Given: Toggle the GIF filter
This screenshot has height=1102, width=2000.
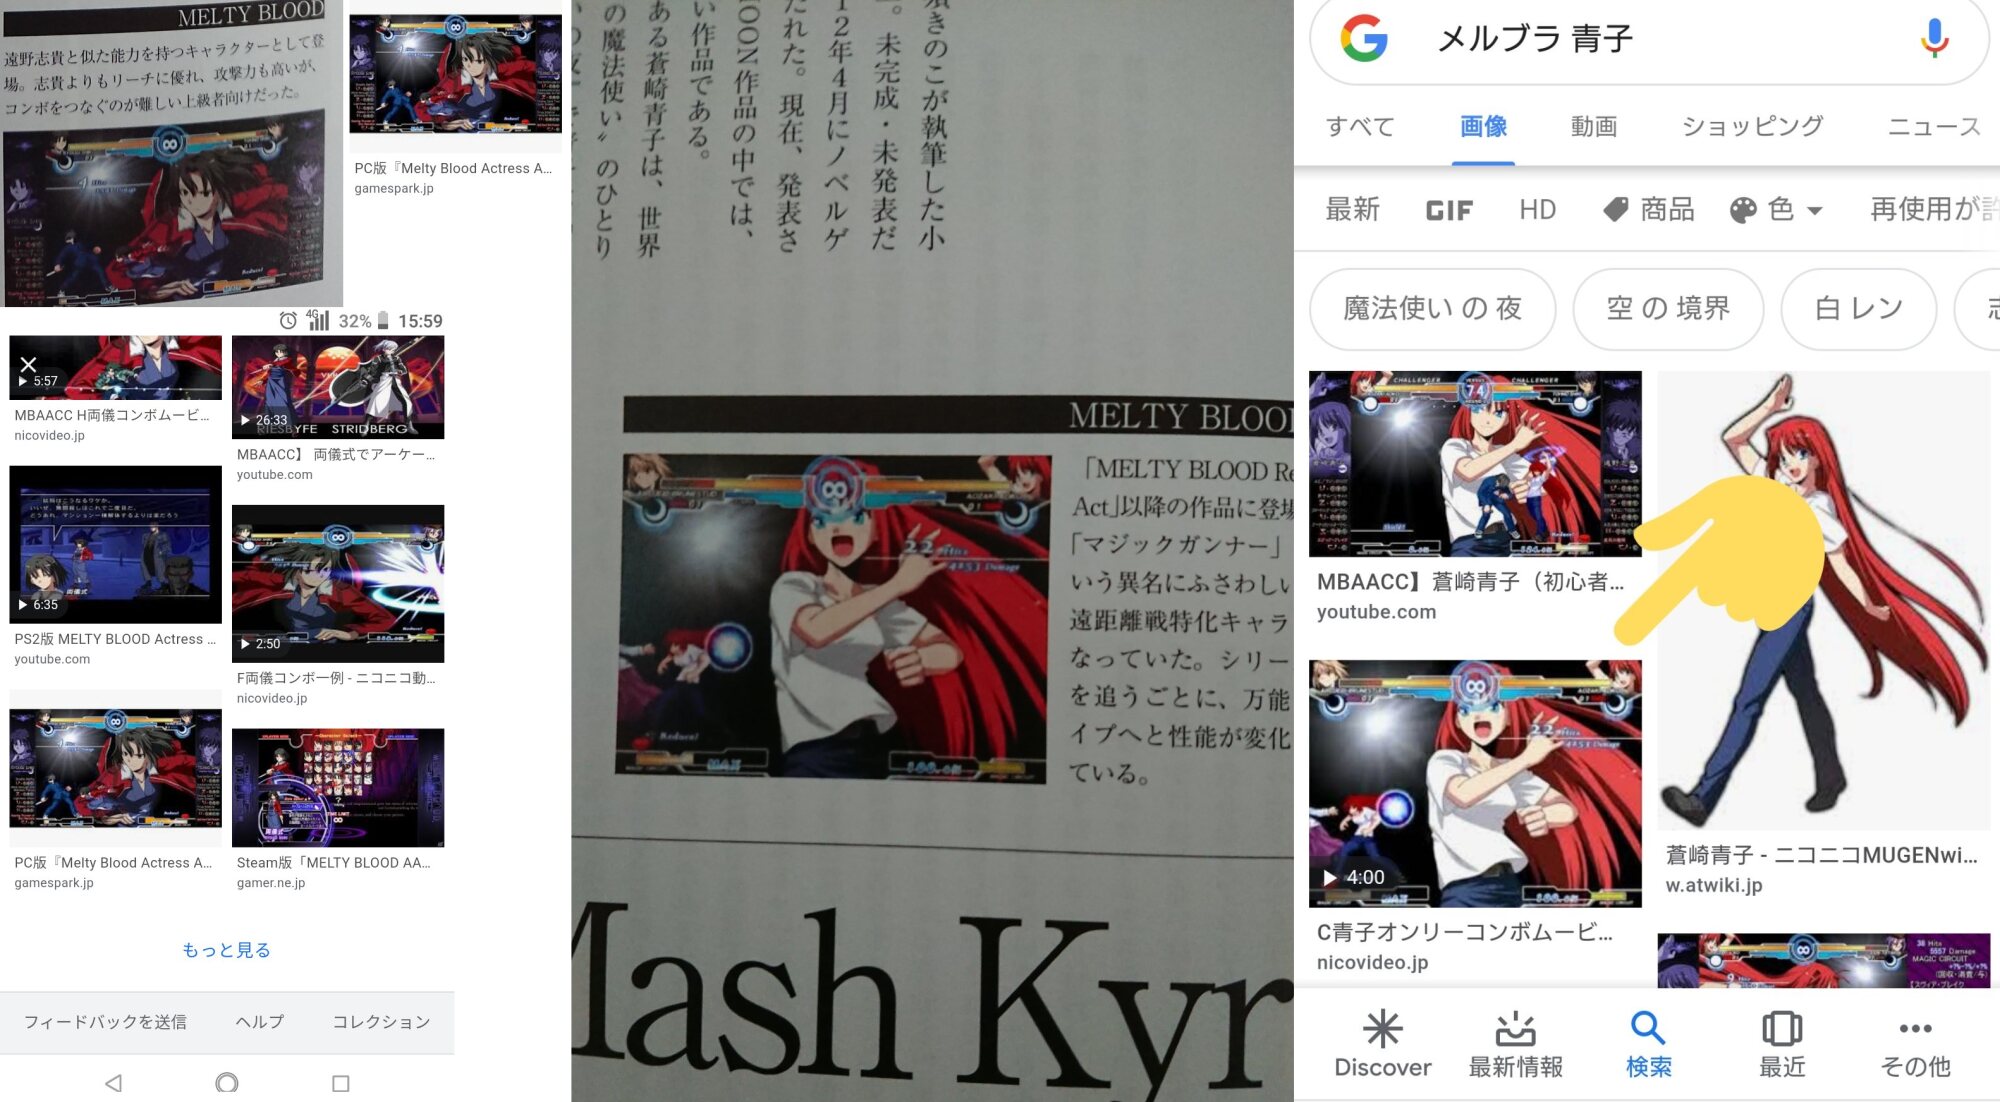Looking at the screenshot, I should point(1448,210).
